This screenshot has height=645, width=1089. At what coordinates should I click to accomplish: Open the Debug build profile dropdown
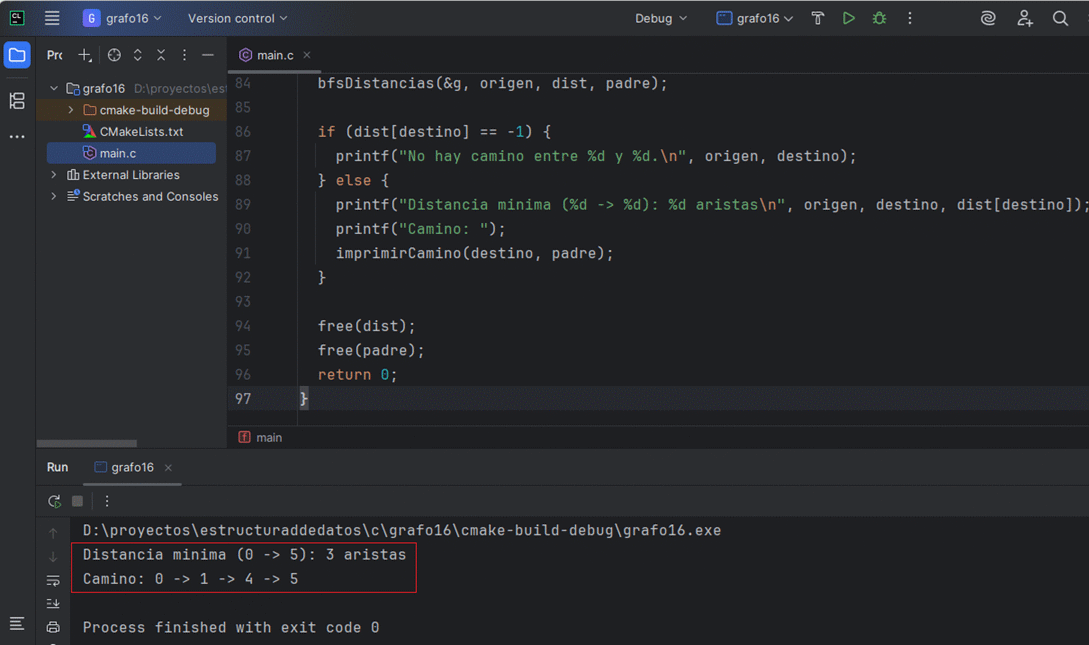661,18
